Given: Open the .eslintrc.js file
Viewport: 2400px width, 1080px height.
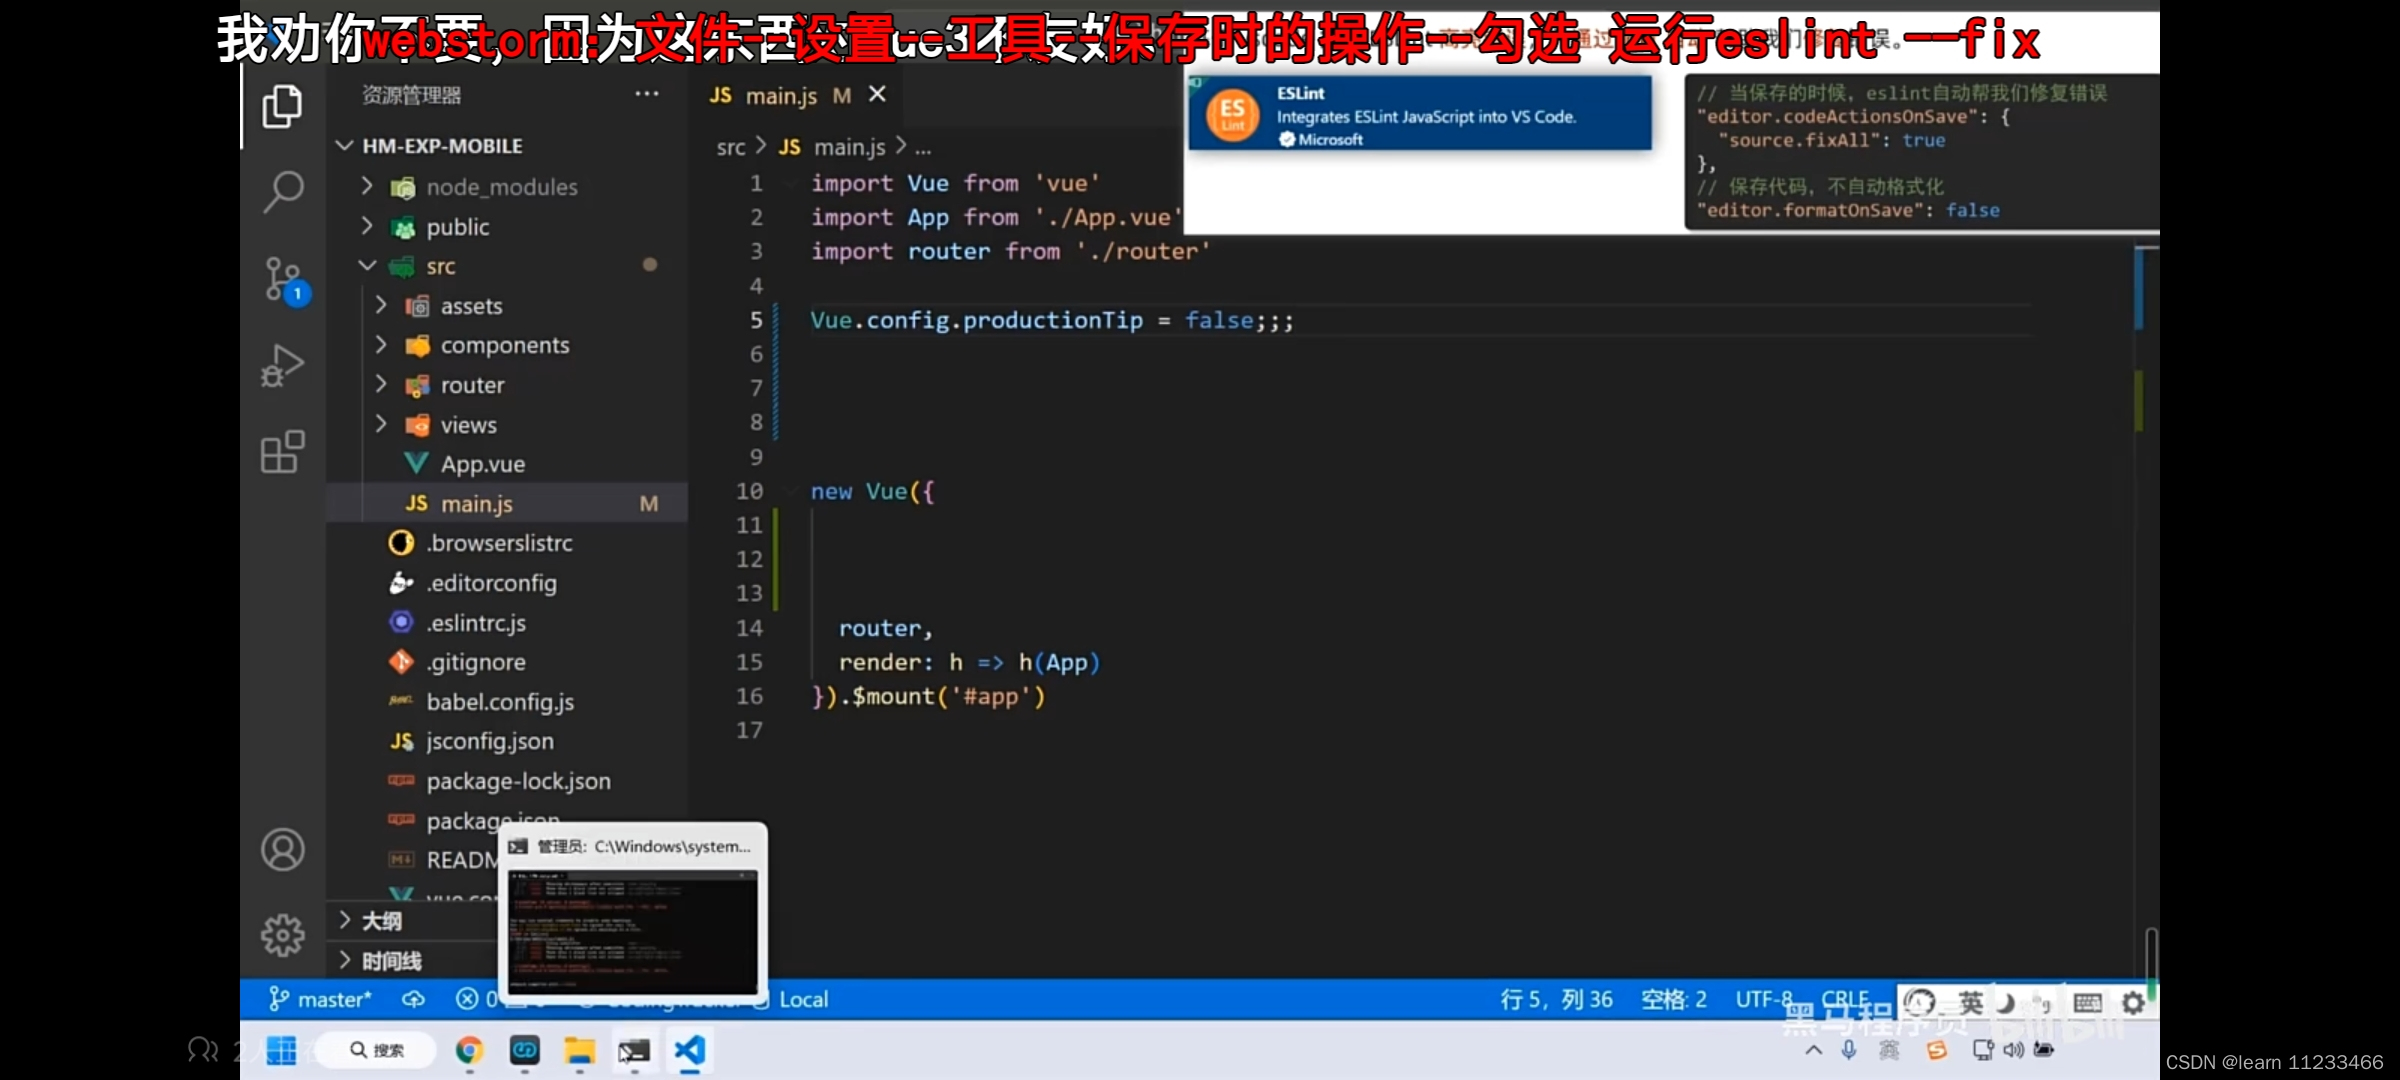Looking at the screenshot, I should coord(476,622).
